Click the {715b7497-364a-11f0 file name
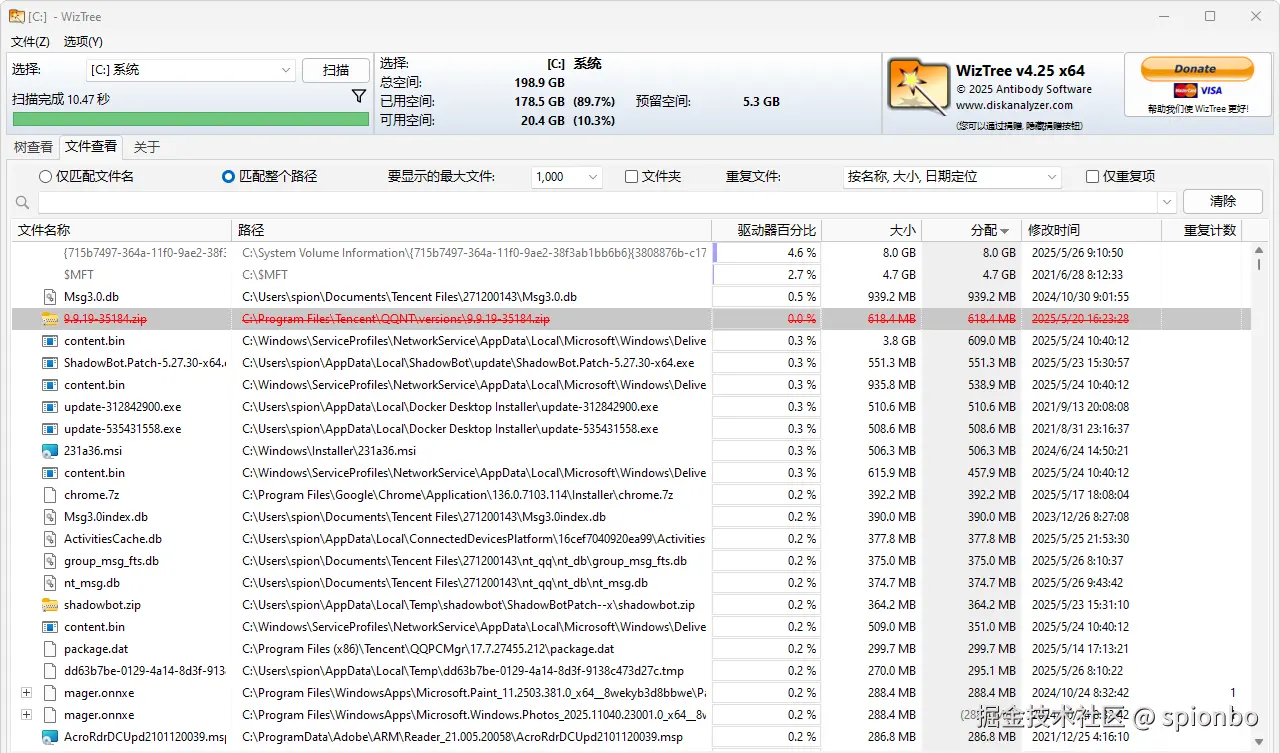 (x=145, y=253)
